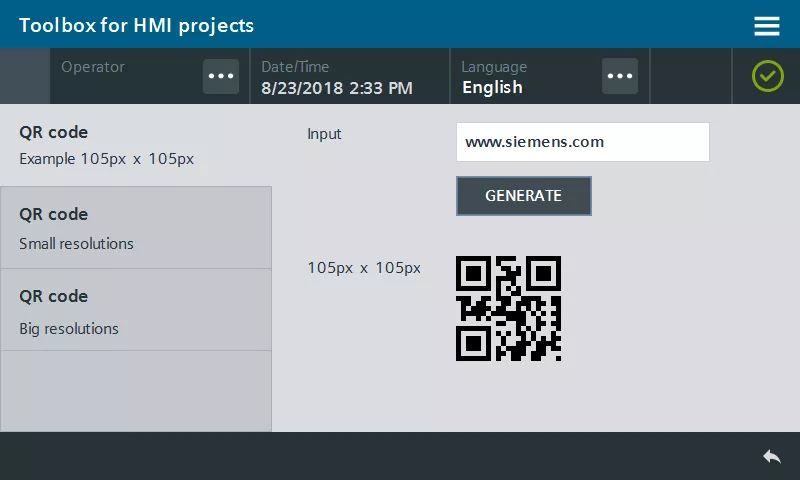Click the empty sidebar area below tabs

click(136, 391)
